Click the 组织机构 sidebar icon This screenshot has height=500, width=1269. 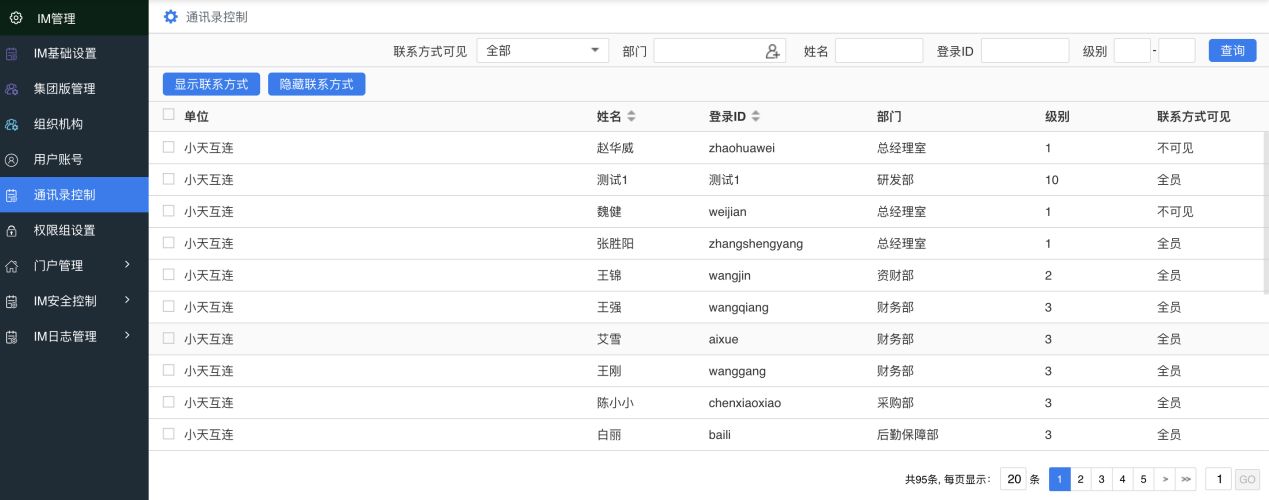coord(12,125)
